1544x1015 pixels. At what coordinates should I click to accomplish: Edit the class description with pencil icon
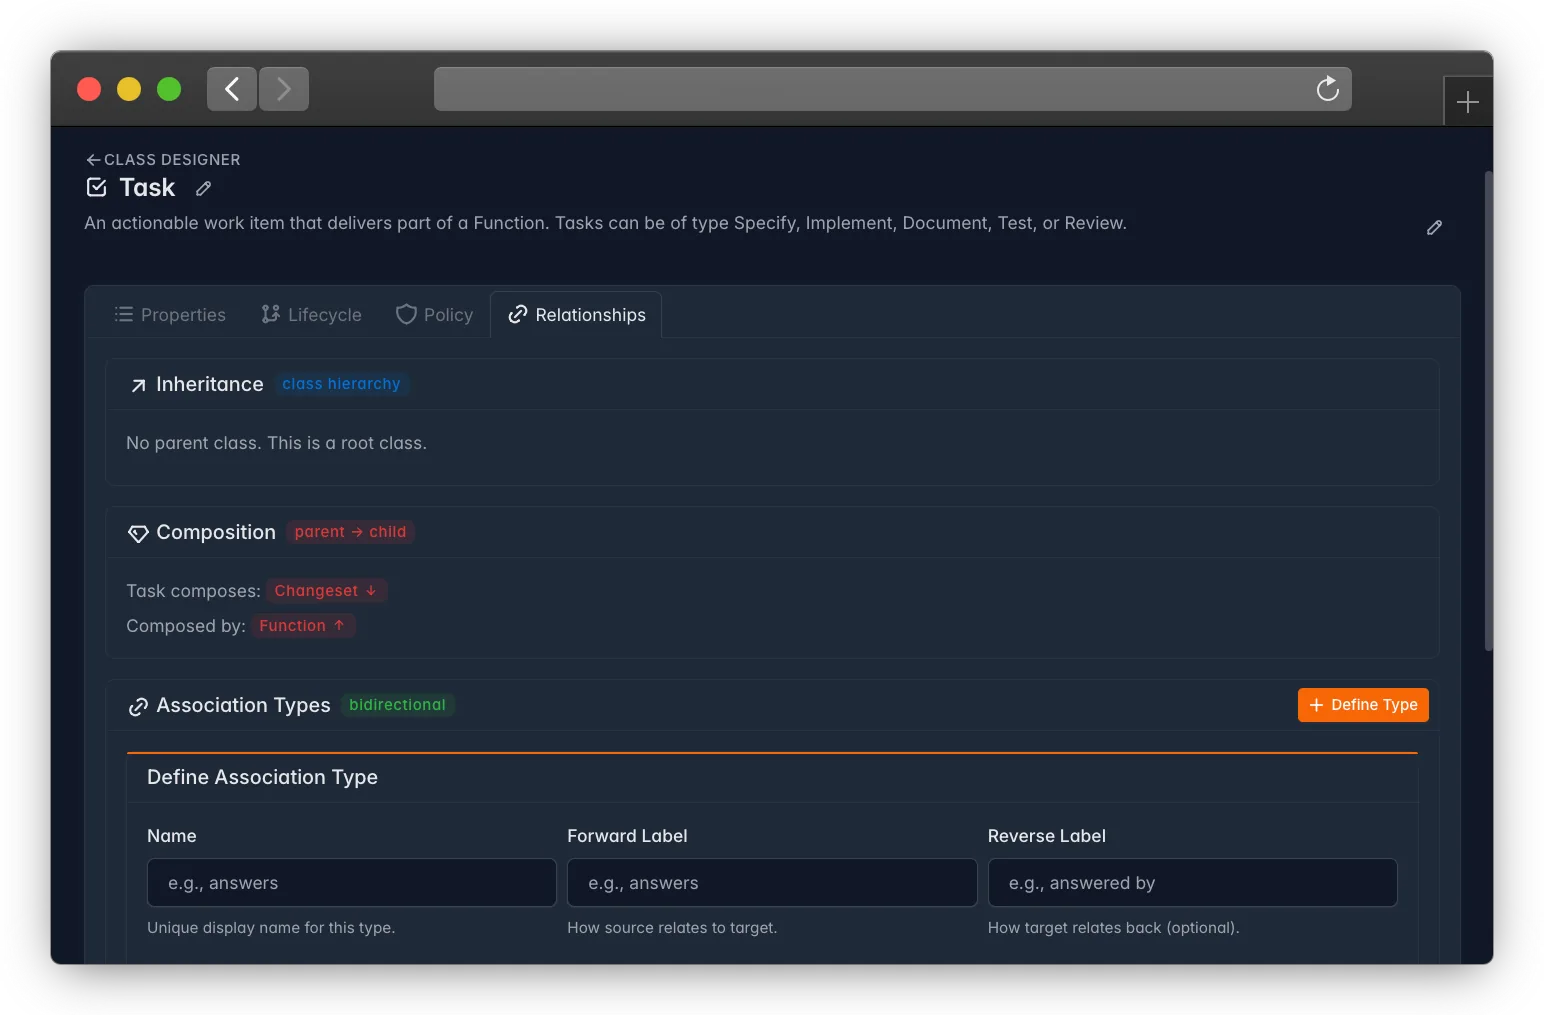pos(1434,228)
